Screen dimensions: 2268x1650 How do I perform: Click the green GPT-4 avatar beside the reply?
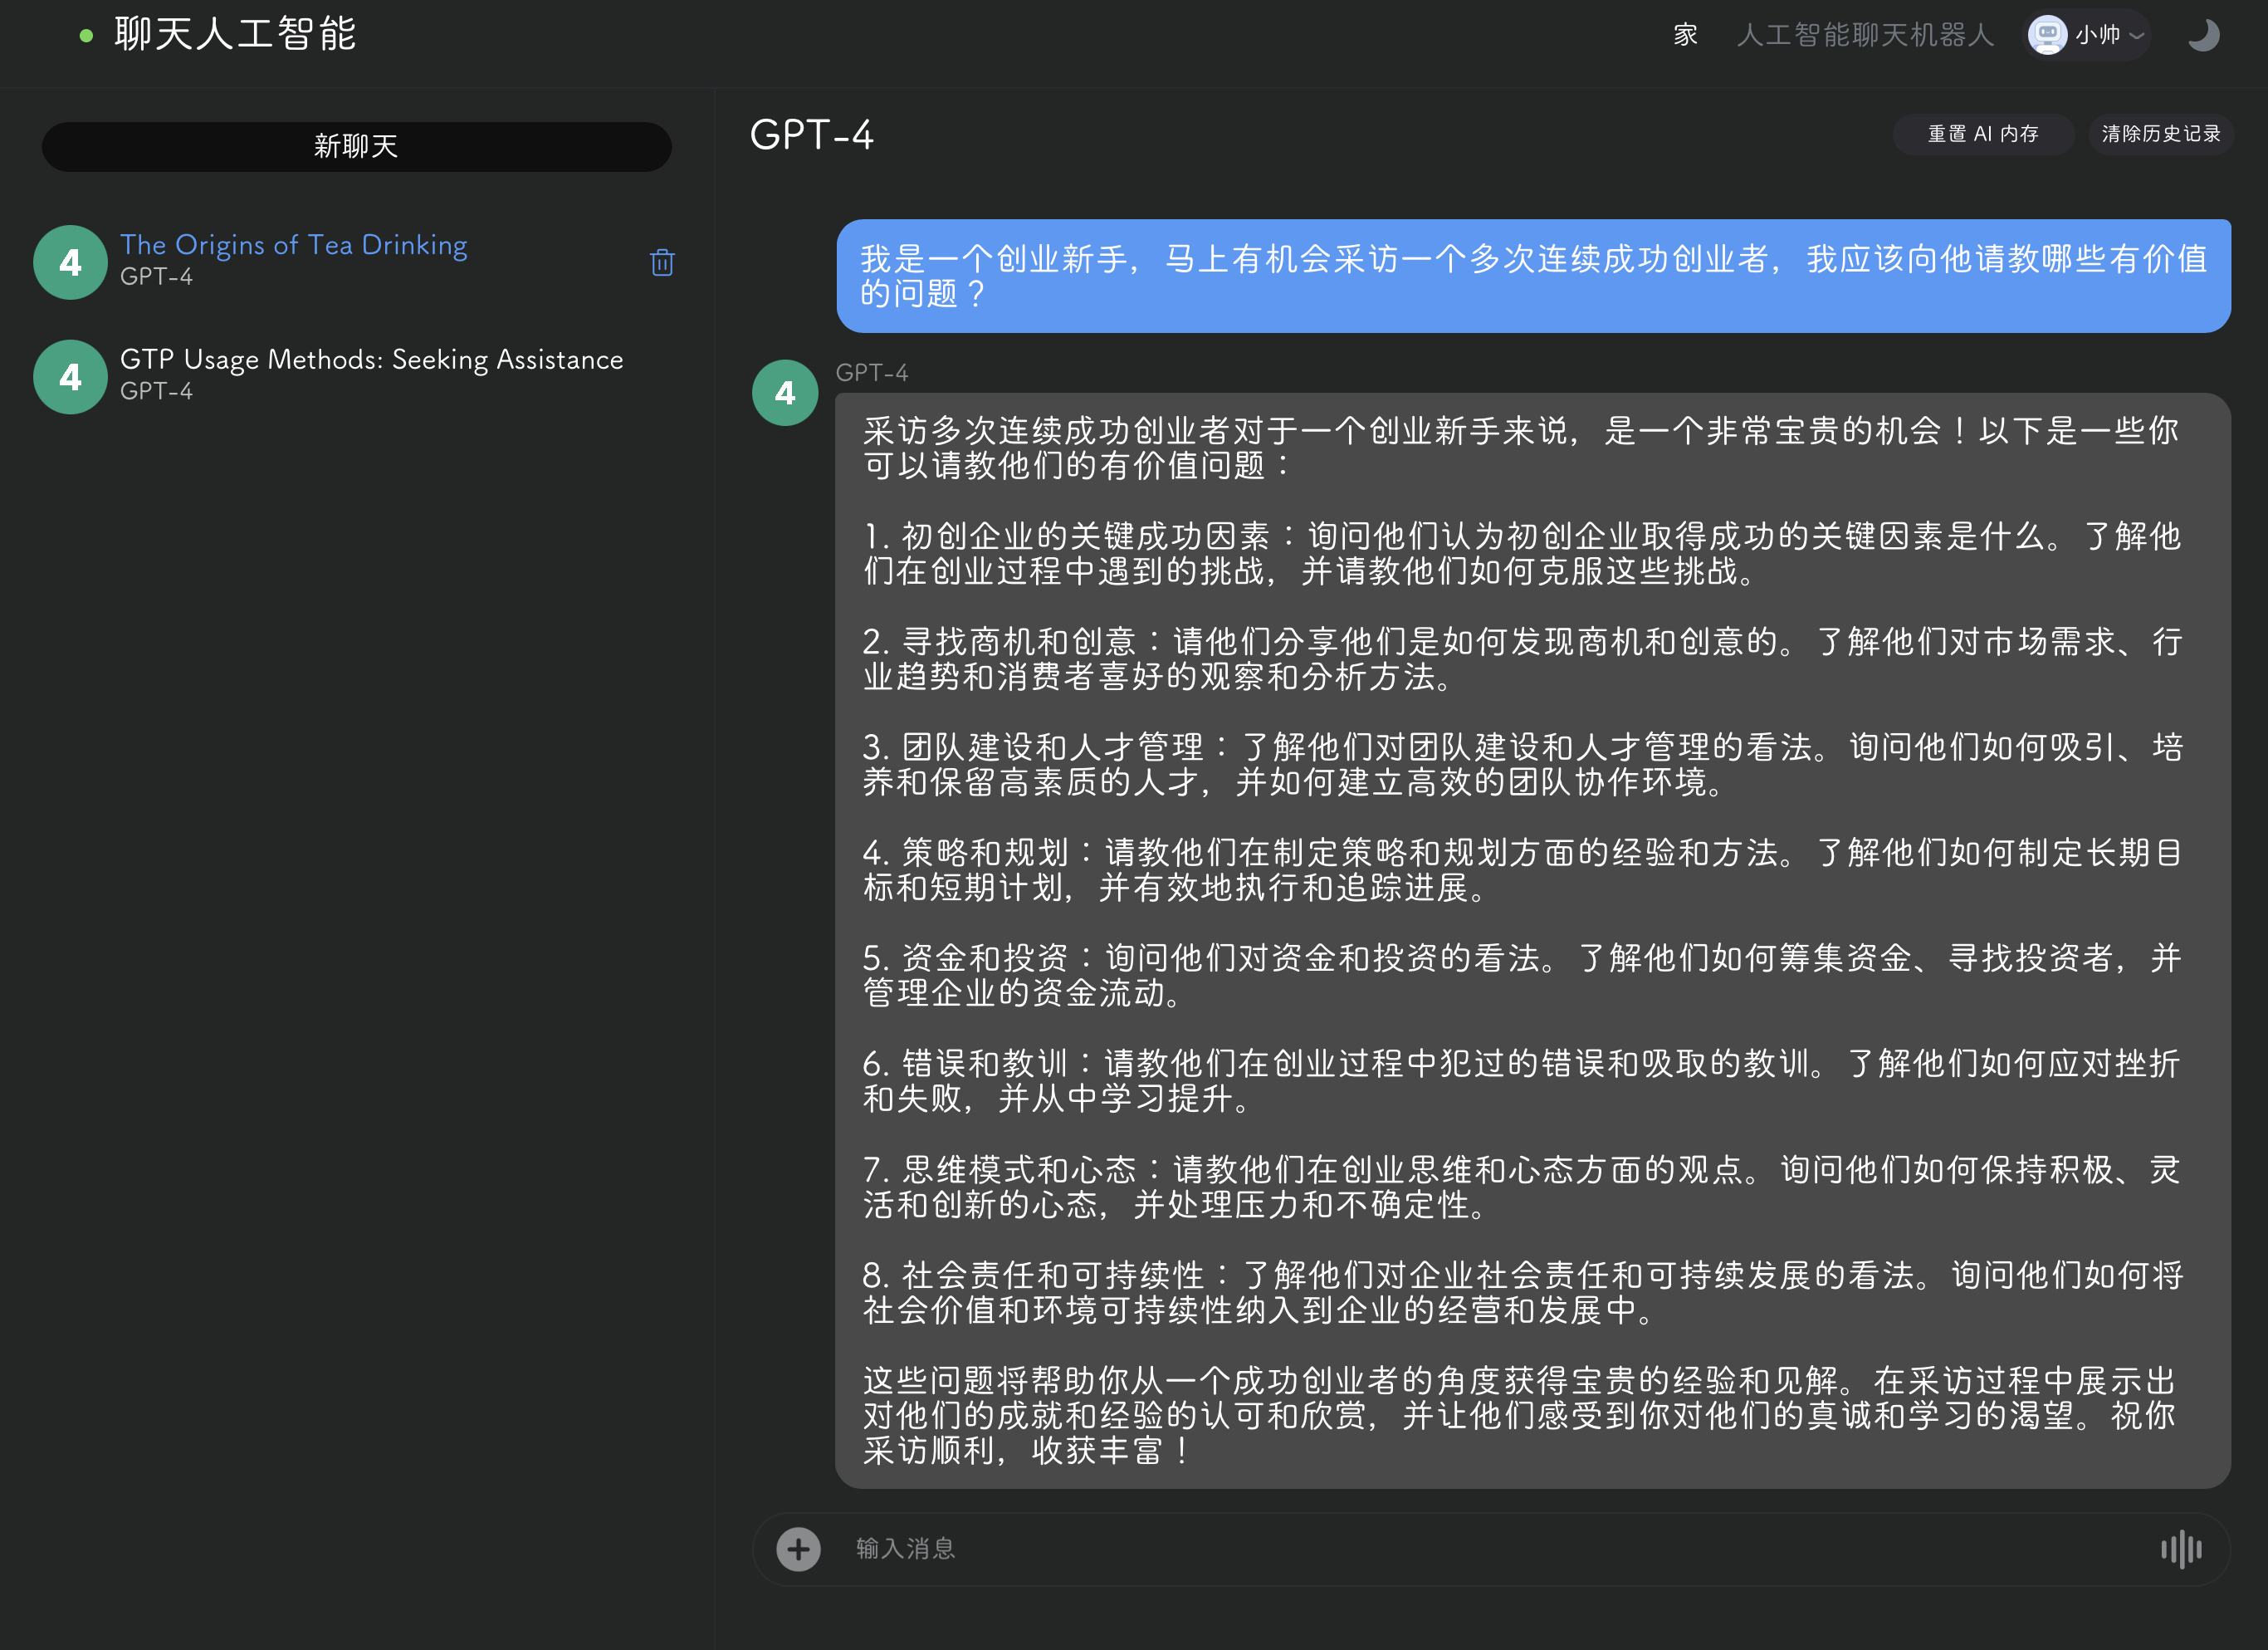pyautogui.click(x=785, y=393)
